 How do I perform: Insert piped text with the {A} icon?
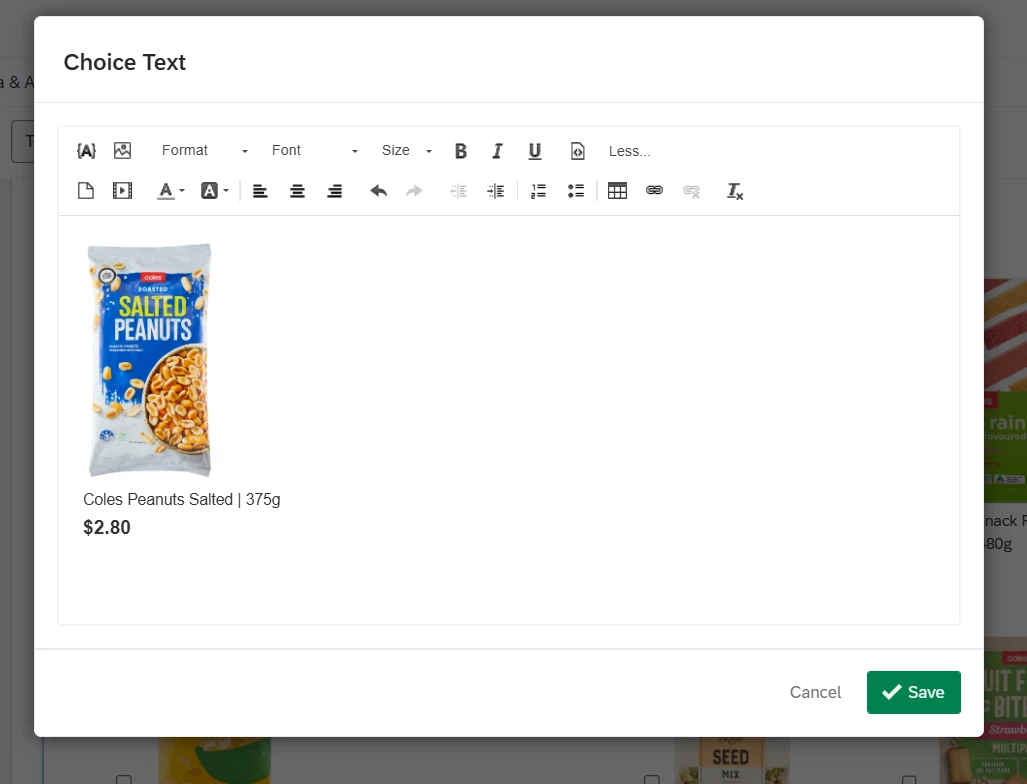point(86,151)
